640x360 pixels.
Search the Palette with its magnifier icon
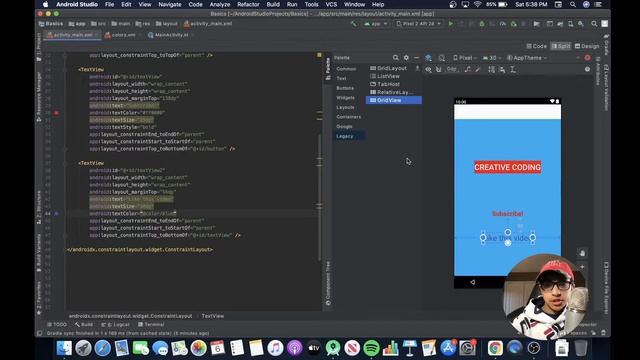pyautogui.click(x=396, y=58)
